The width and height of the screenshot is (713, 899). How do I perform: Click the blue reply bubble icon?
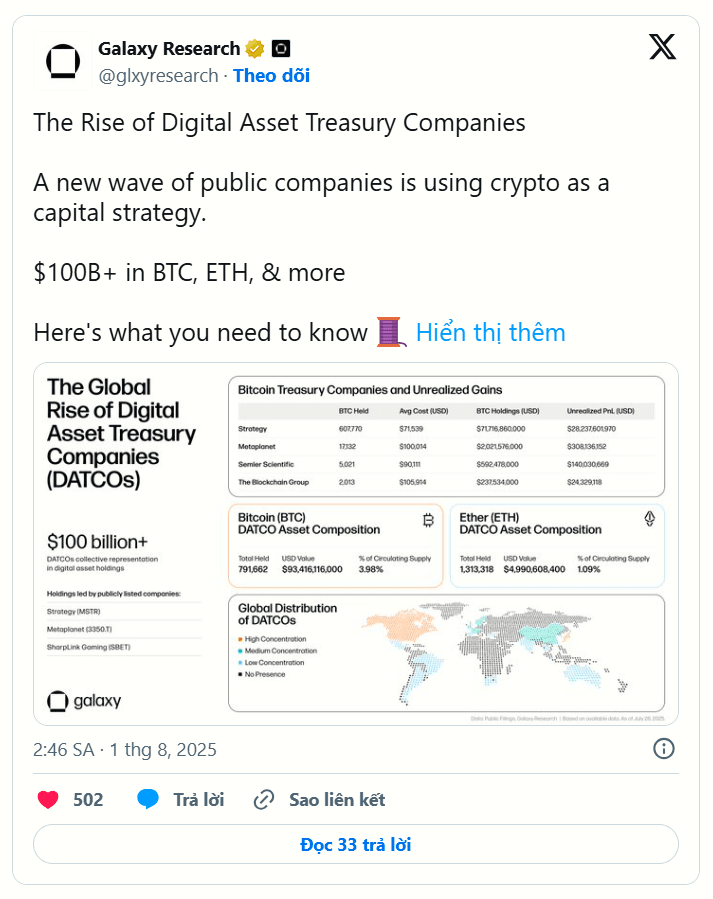pyautogui.click(x=148, y=799)
